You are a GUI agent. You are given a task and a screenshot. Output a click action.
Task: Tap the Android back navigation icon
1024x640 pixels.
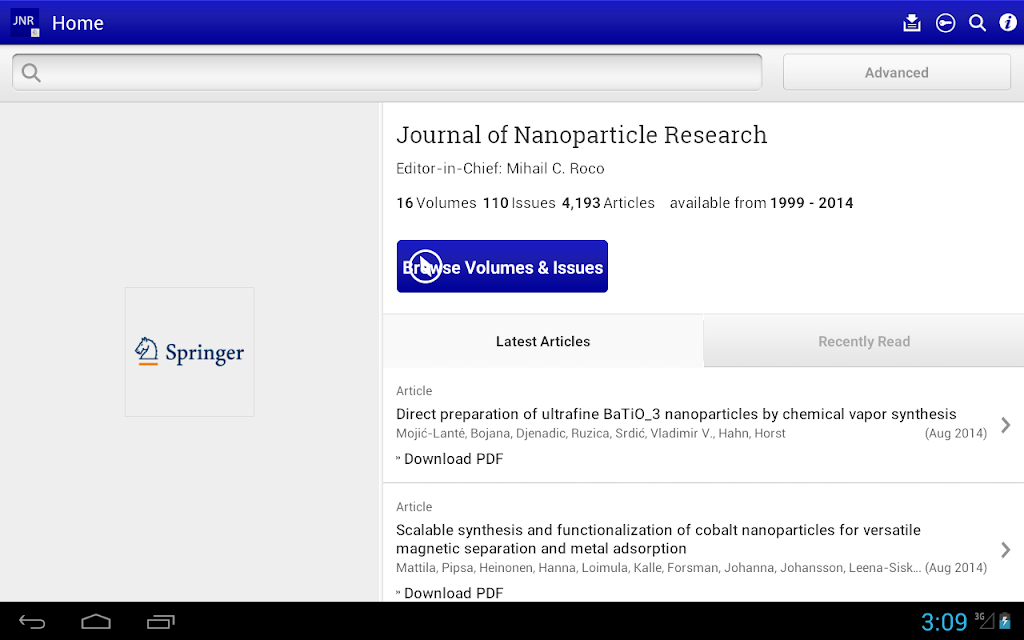tap(31, 622)
